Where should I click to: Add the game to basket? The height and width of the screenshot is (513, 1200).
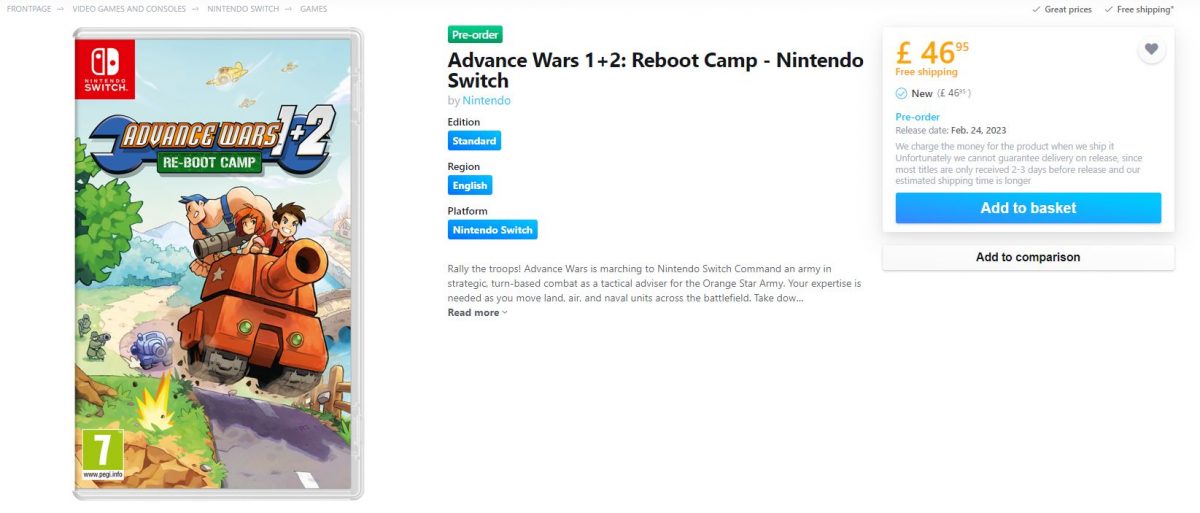coord(1028,208)
